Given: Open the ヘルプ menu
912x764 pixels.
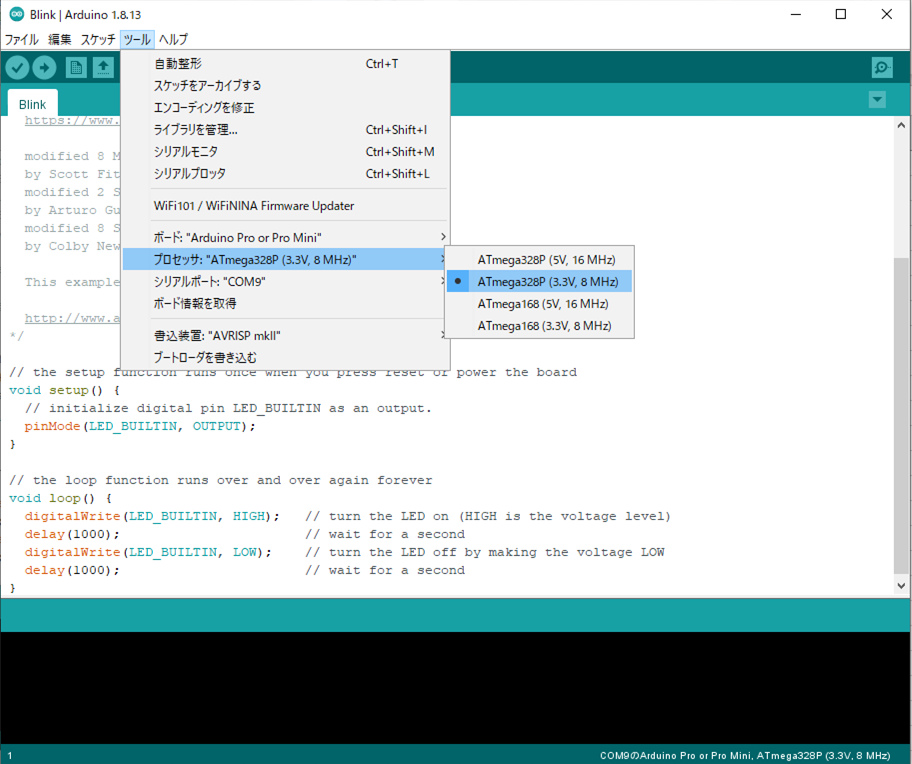Looking at the screenshot, I should 173,40.
